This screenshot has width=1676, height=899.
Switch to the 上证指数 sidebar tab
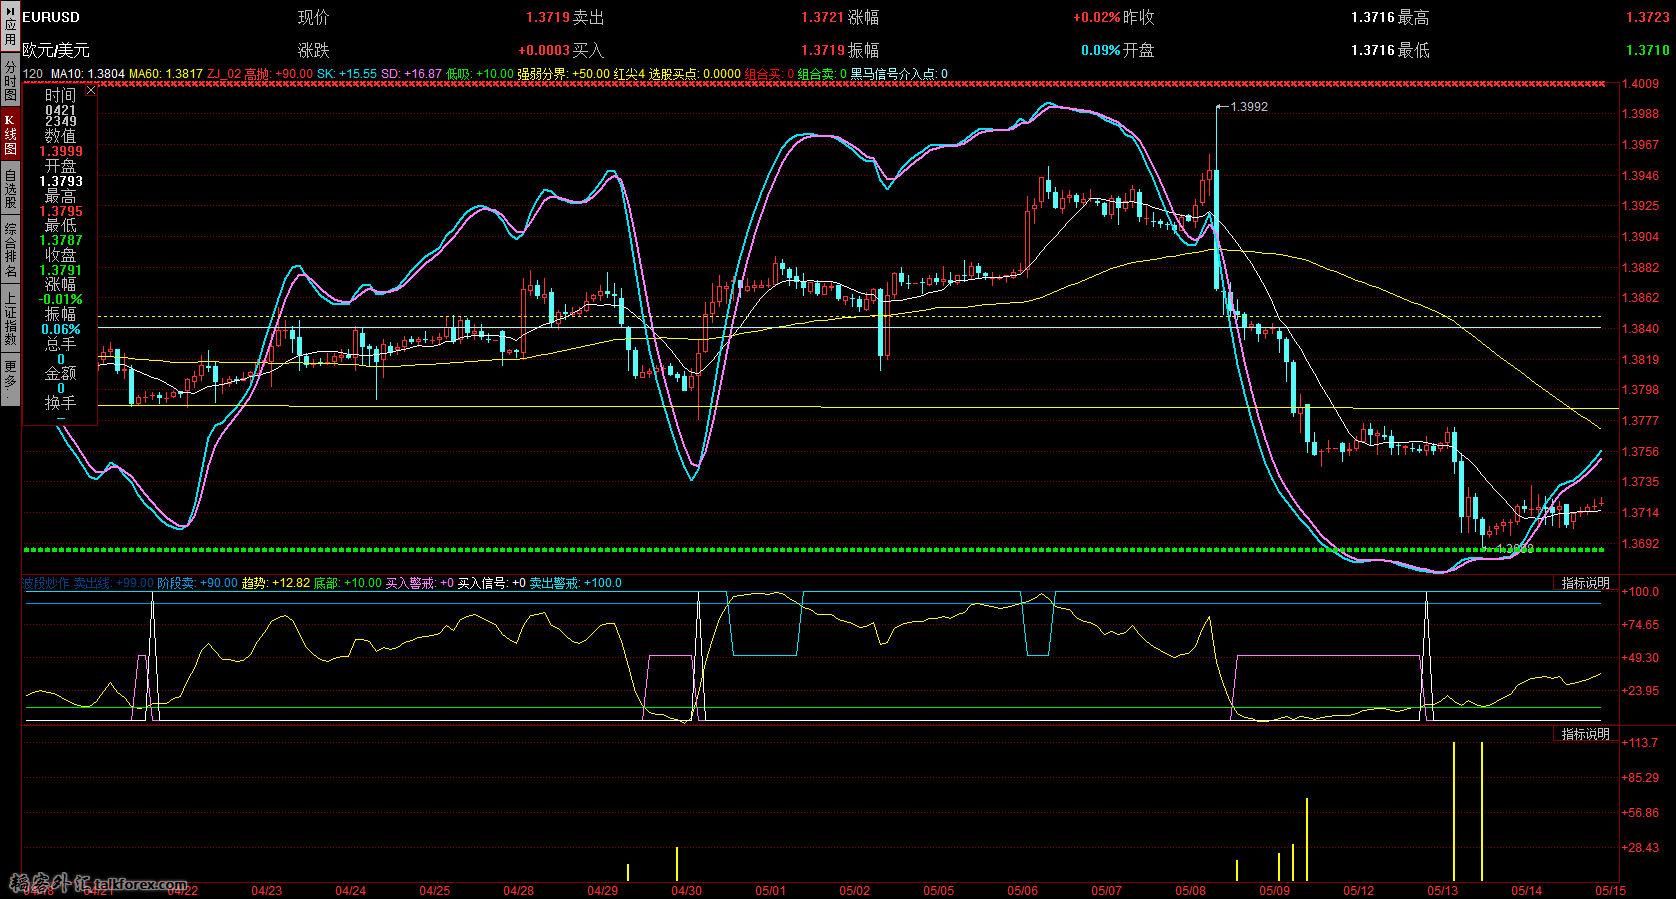point(10,319)
